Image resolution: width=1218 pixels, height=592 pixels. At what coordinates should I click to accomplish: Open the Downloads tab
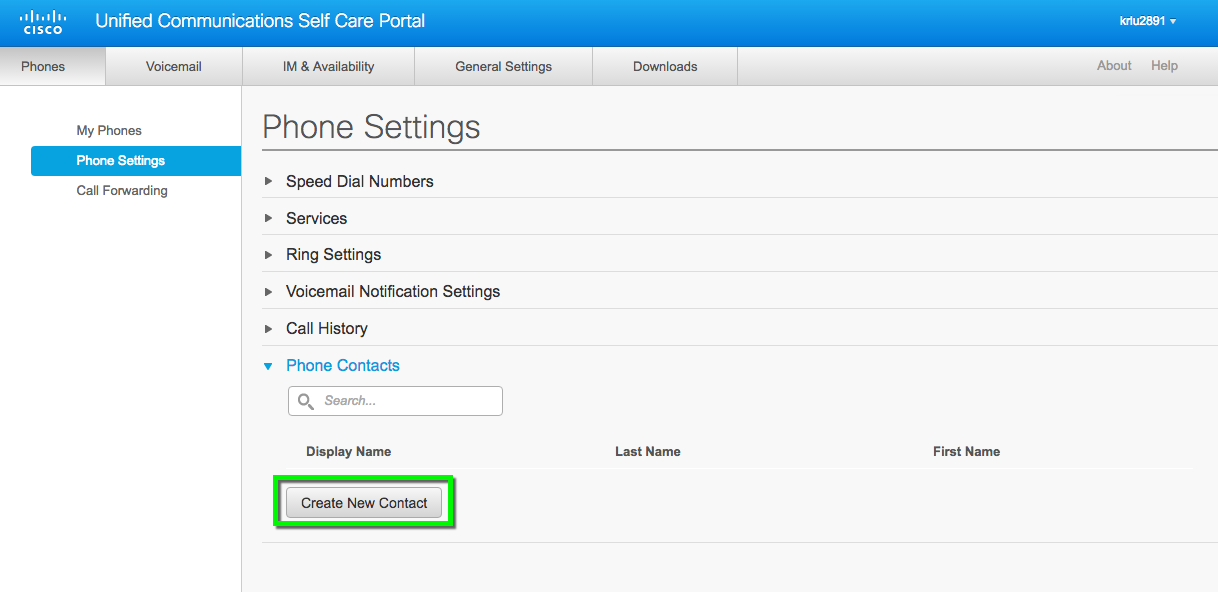pyautogui.click(x=665, y=66)
